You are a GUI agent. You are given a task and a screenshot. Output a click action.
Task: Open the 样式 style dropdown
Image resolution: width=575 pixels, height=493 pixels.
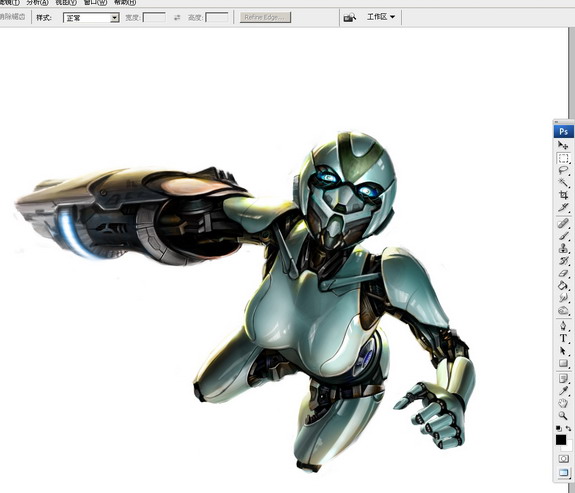91,18
